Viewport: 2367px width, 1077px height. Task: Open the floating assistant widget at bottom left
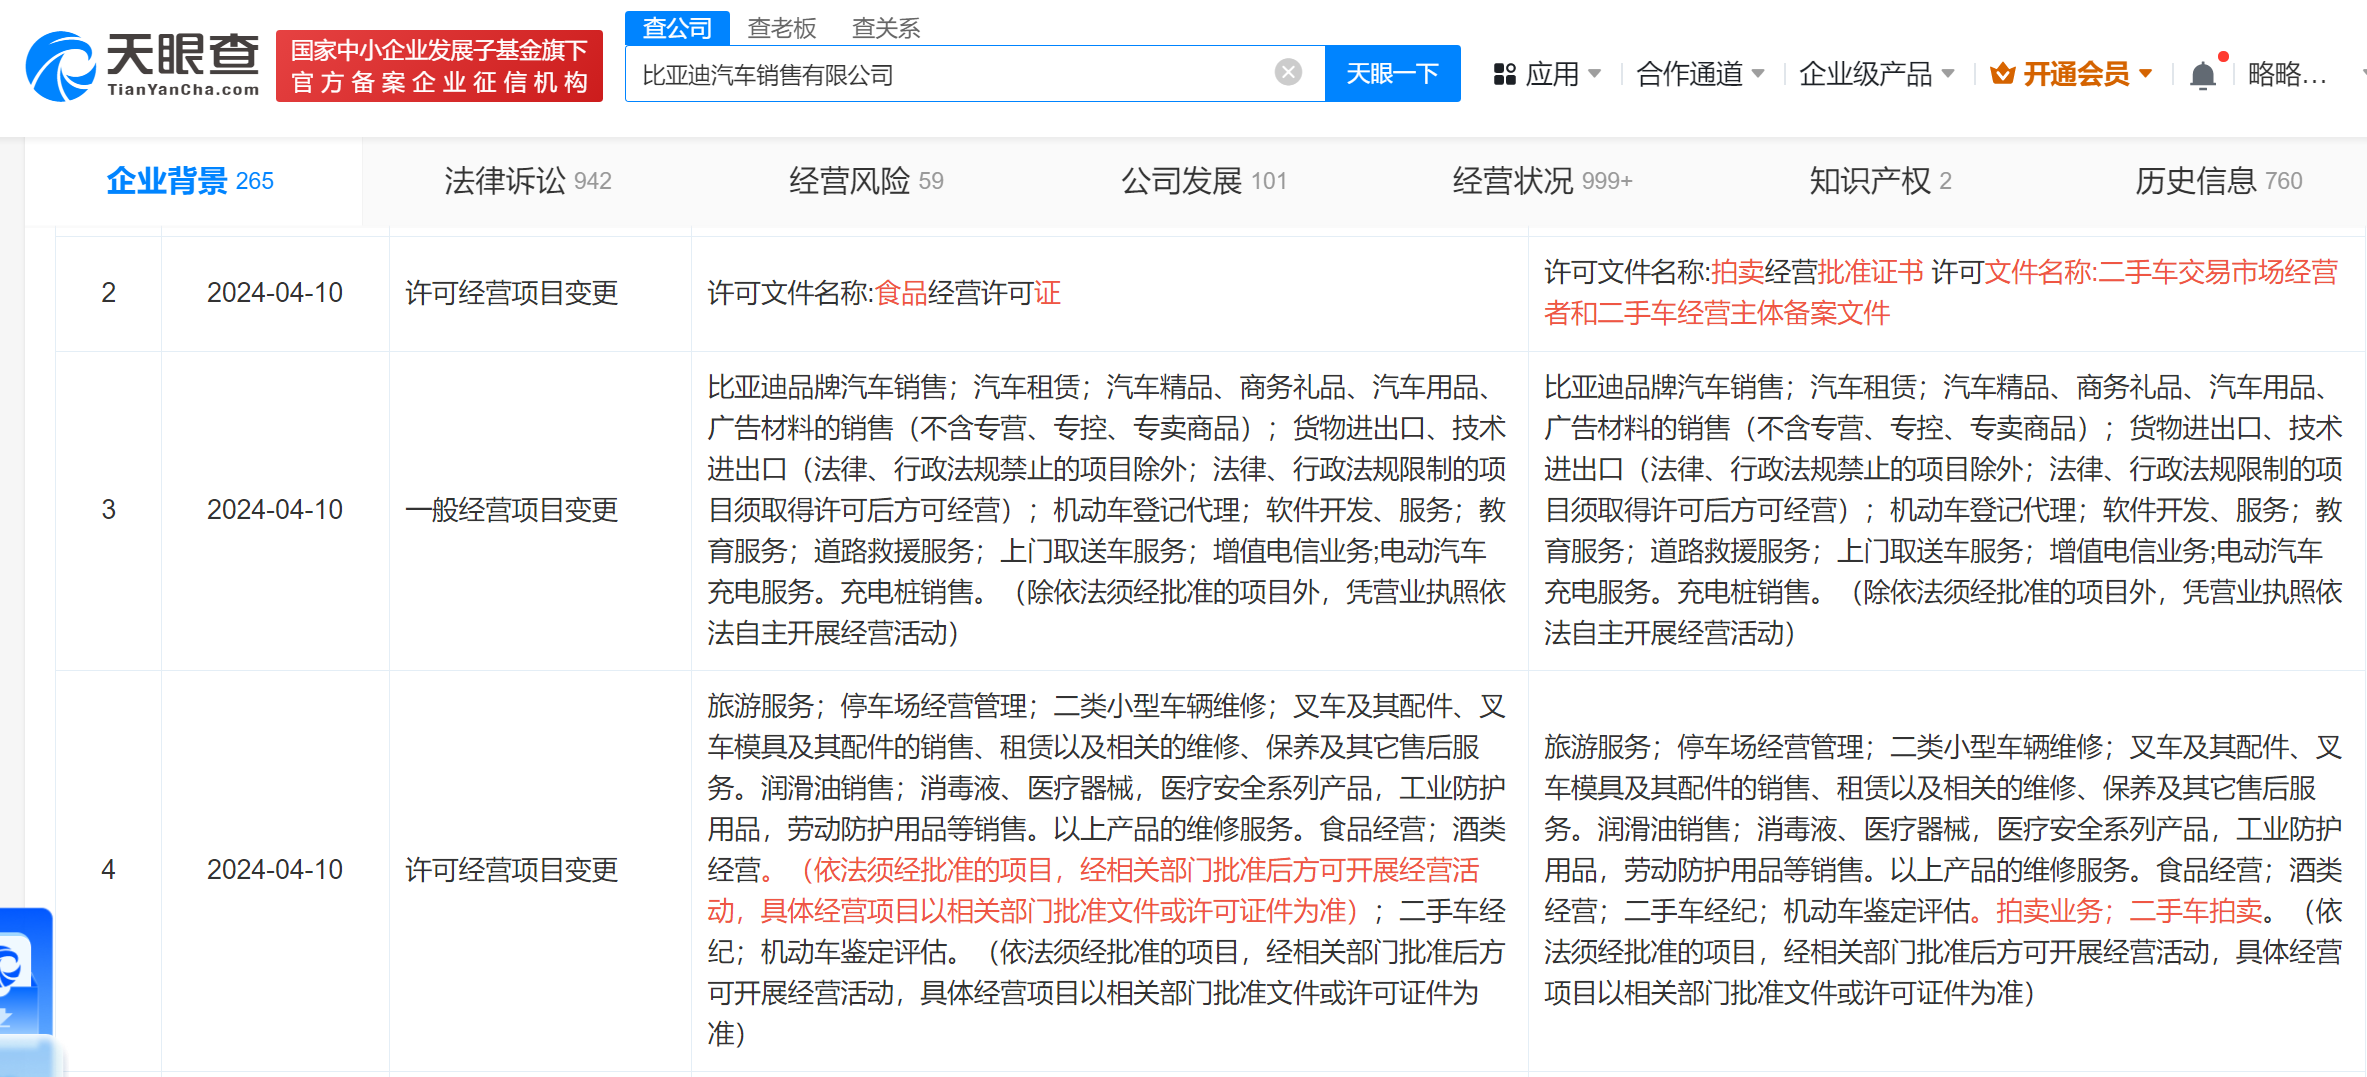click(22, 970)
